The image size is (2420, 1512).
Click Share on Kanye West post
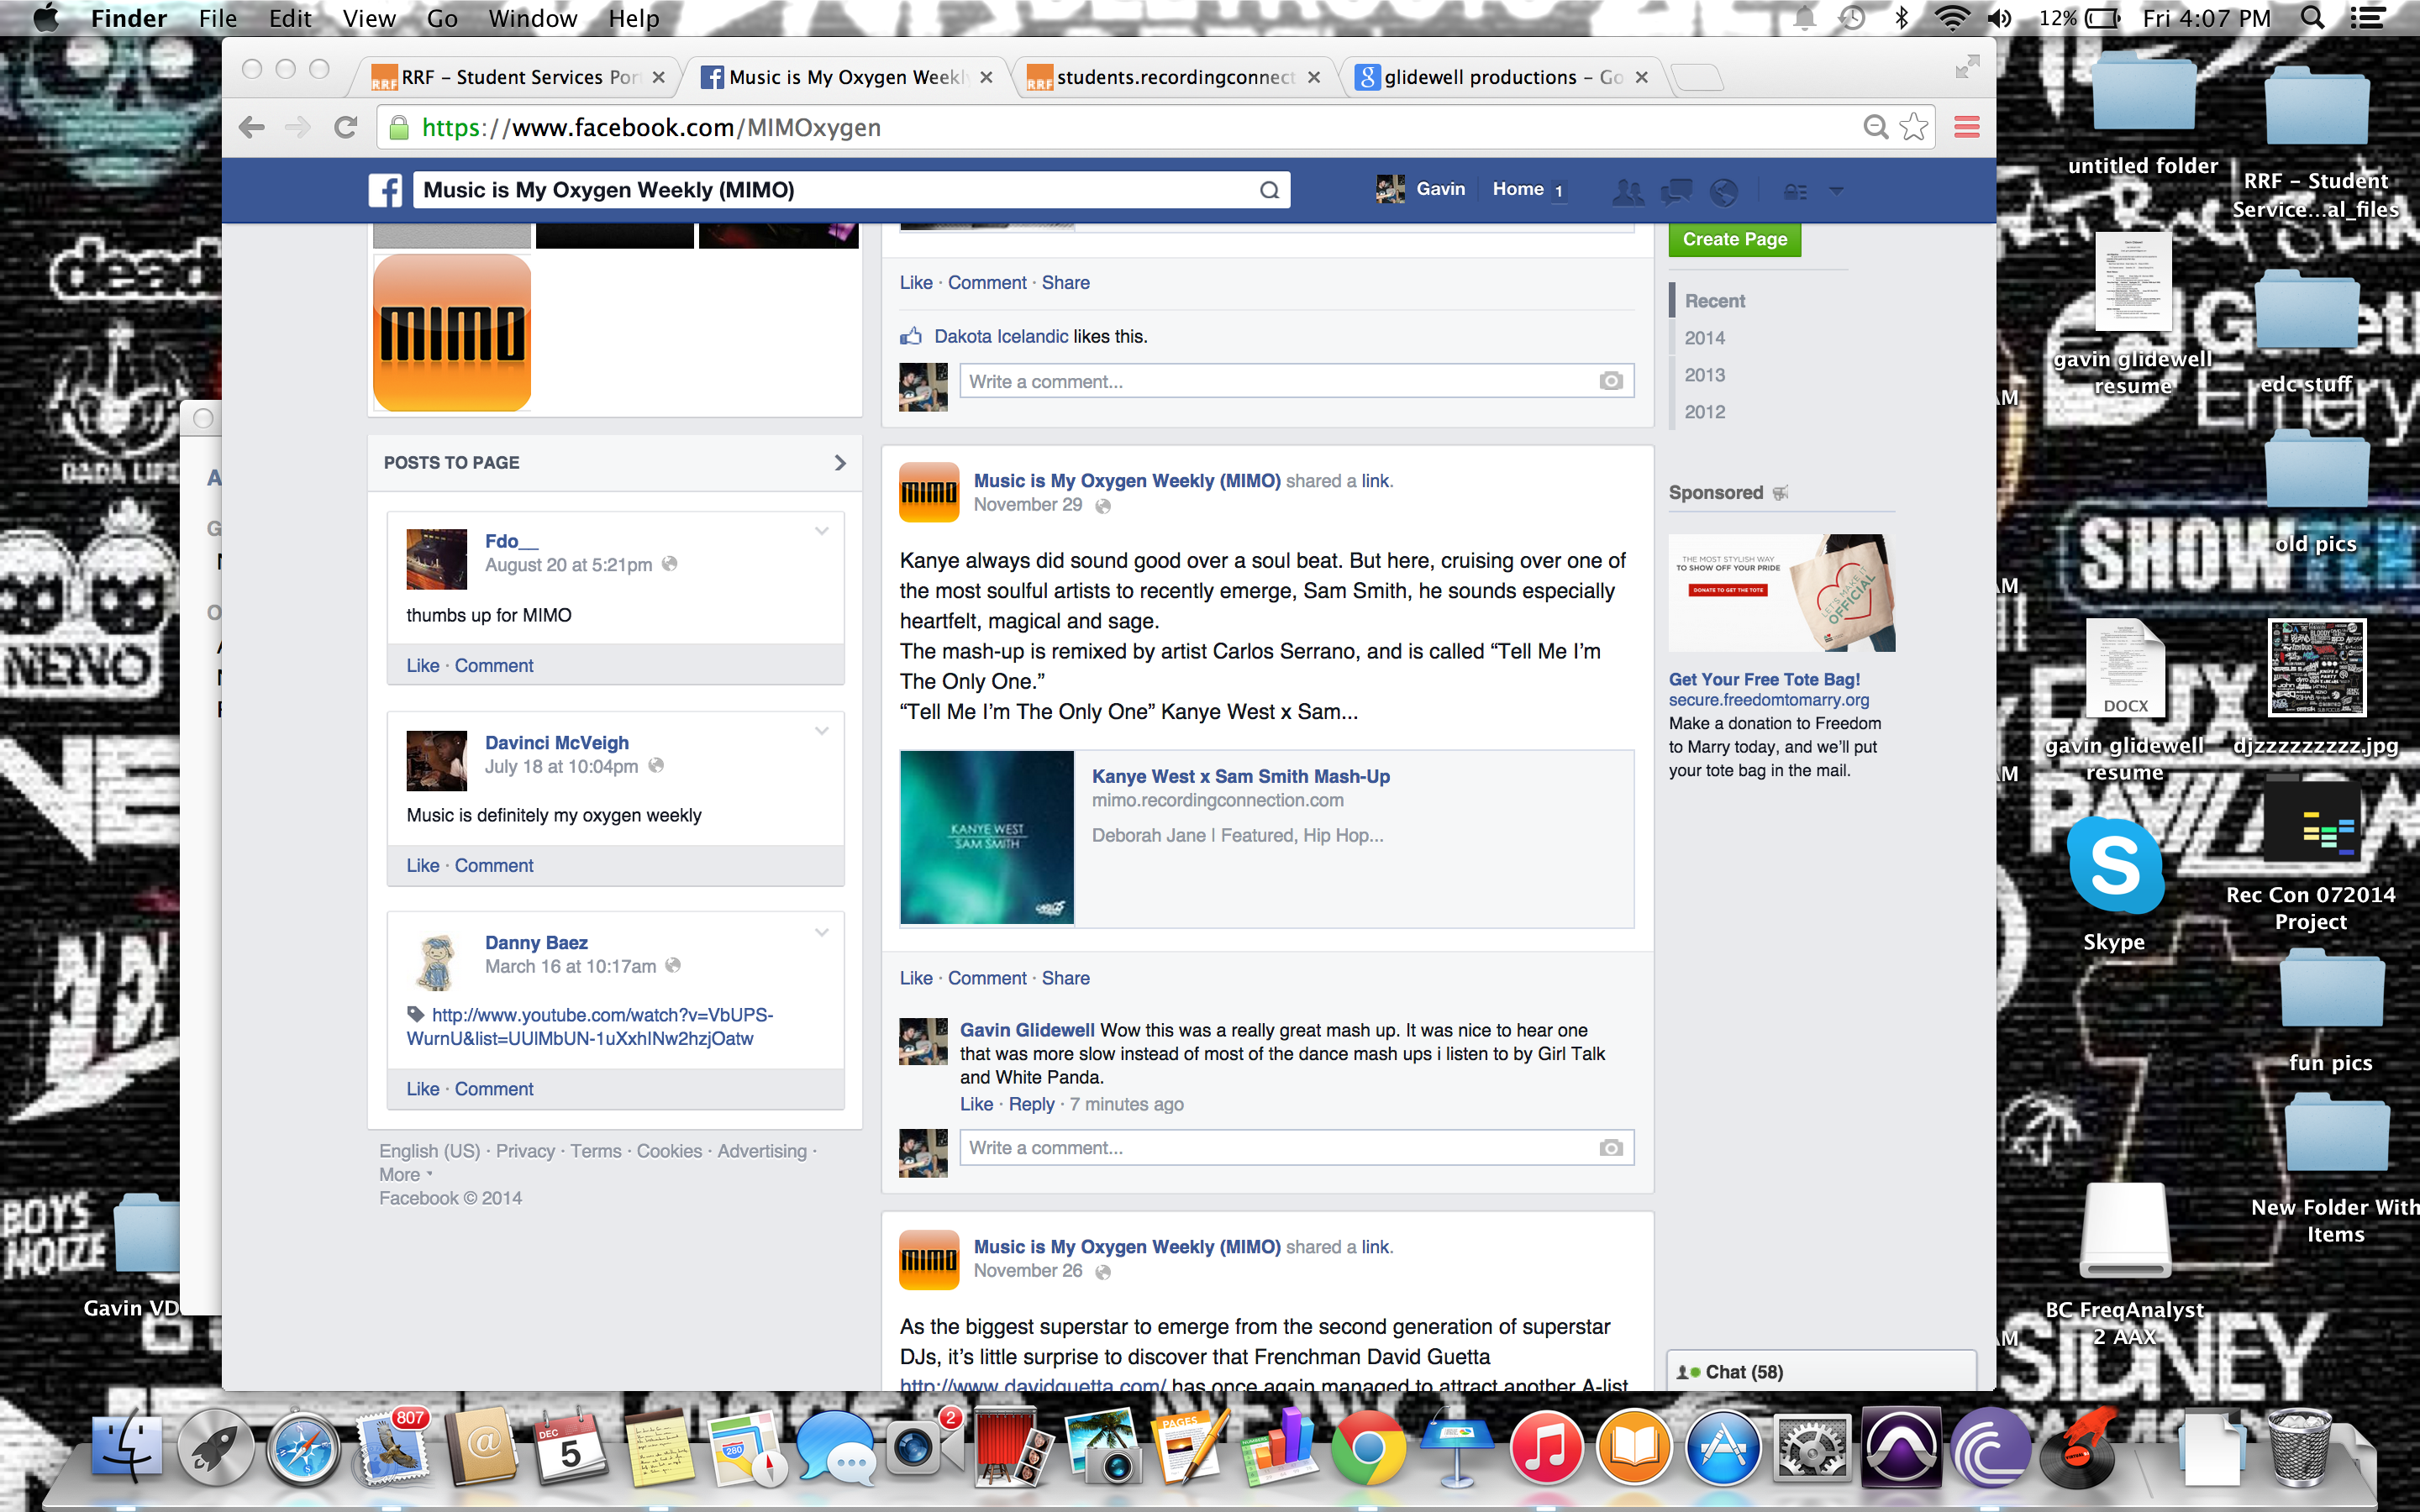tap(1065, 978)
